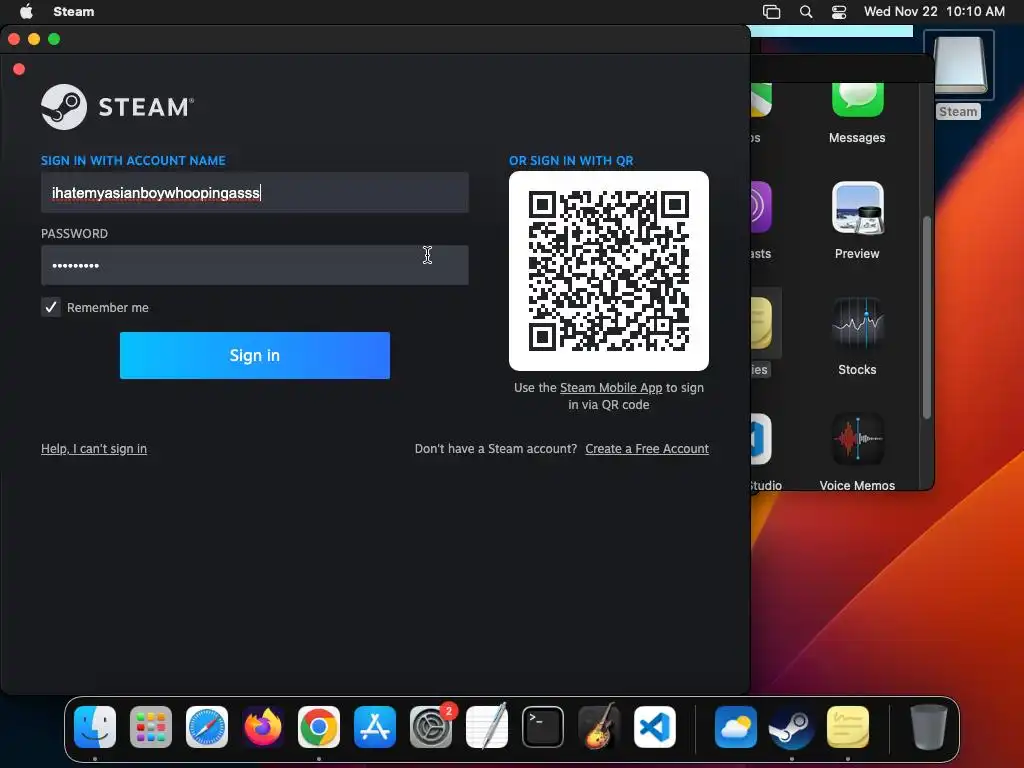Open Control Center in menu bar
Screen dimensions: 1024x768
tap(839, 12)
